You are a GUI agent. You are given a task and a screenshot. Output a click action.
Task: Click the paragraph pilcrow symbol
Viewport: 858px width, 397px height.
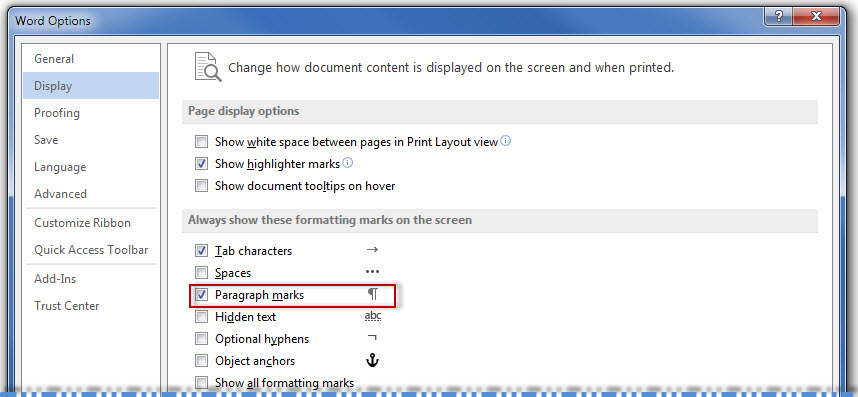(373, 294)
